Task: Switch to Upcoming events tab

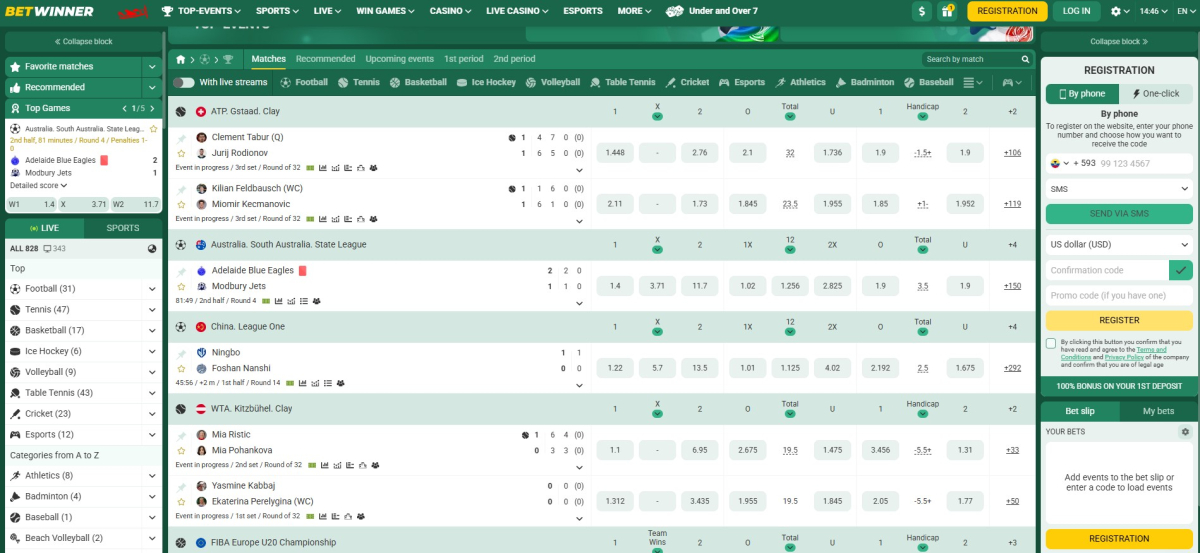Action: pos(399,59)
